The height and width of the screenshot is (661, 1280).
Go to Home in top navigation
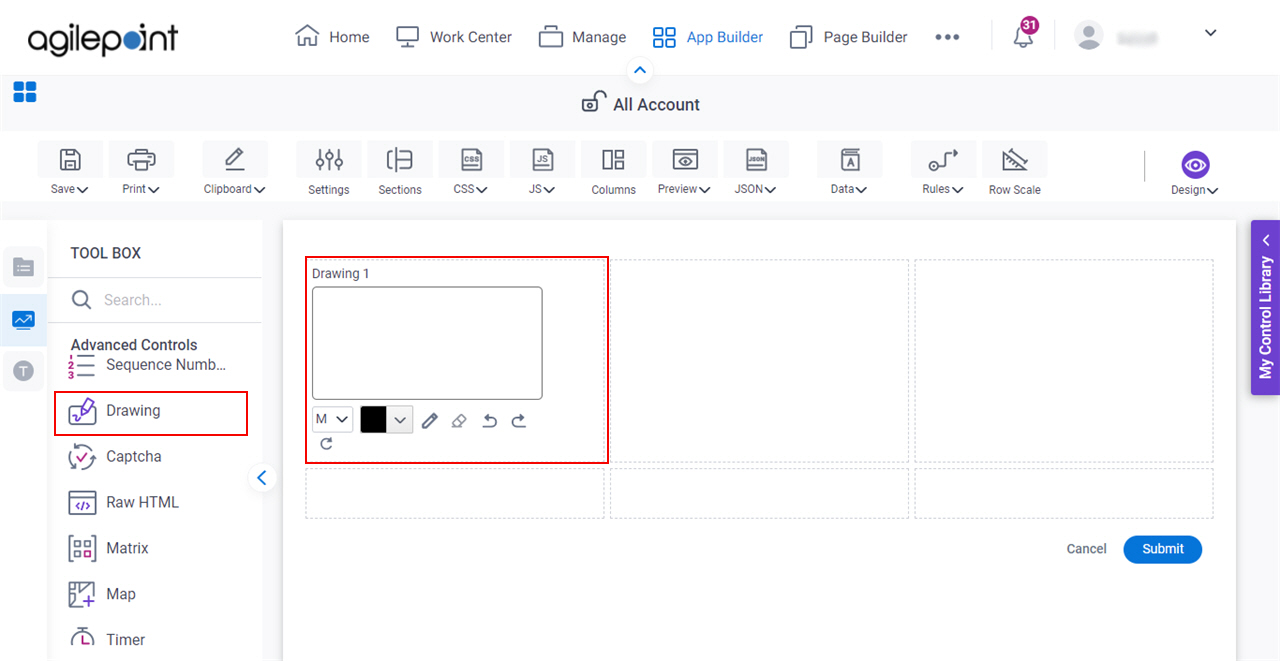coord(333,37)
